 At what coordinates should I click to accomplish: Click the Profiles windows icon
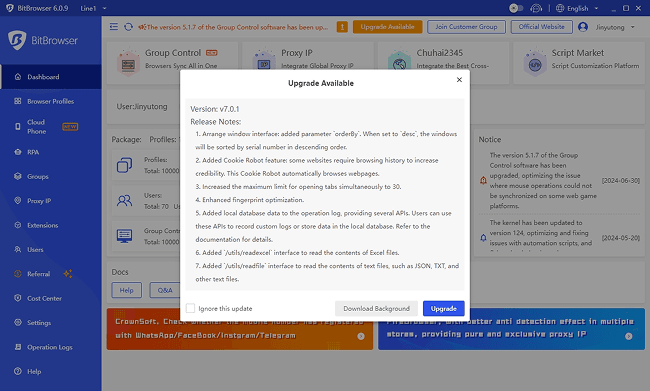124,165
